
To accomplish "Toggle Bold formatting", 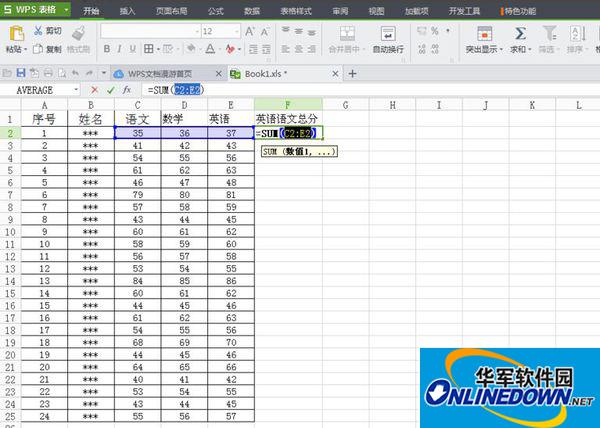I will [107, 49].
